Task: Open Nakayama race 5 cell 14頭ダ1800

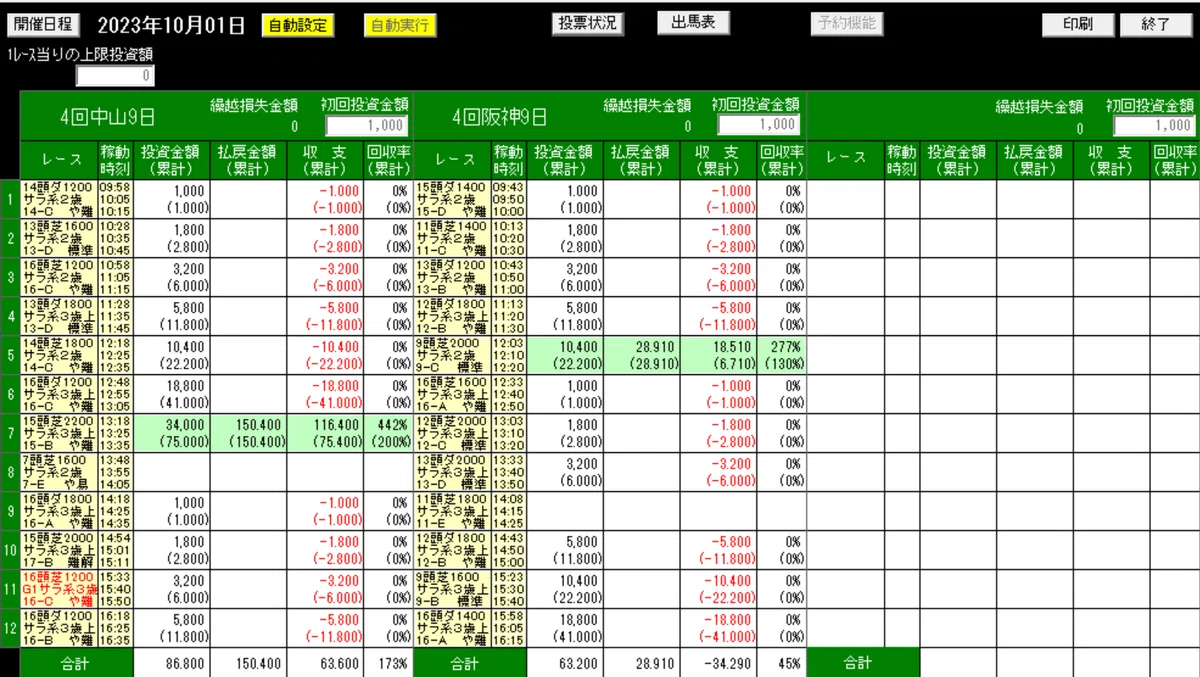Action: pyautogui.click(x=58, y=355)
